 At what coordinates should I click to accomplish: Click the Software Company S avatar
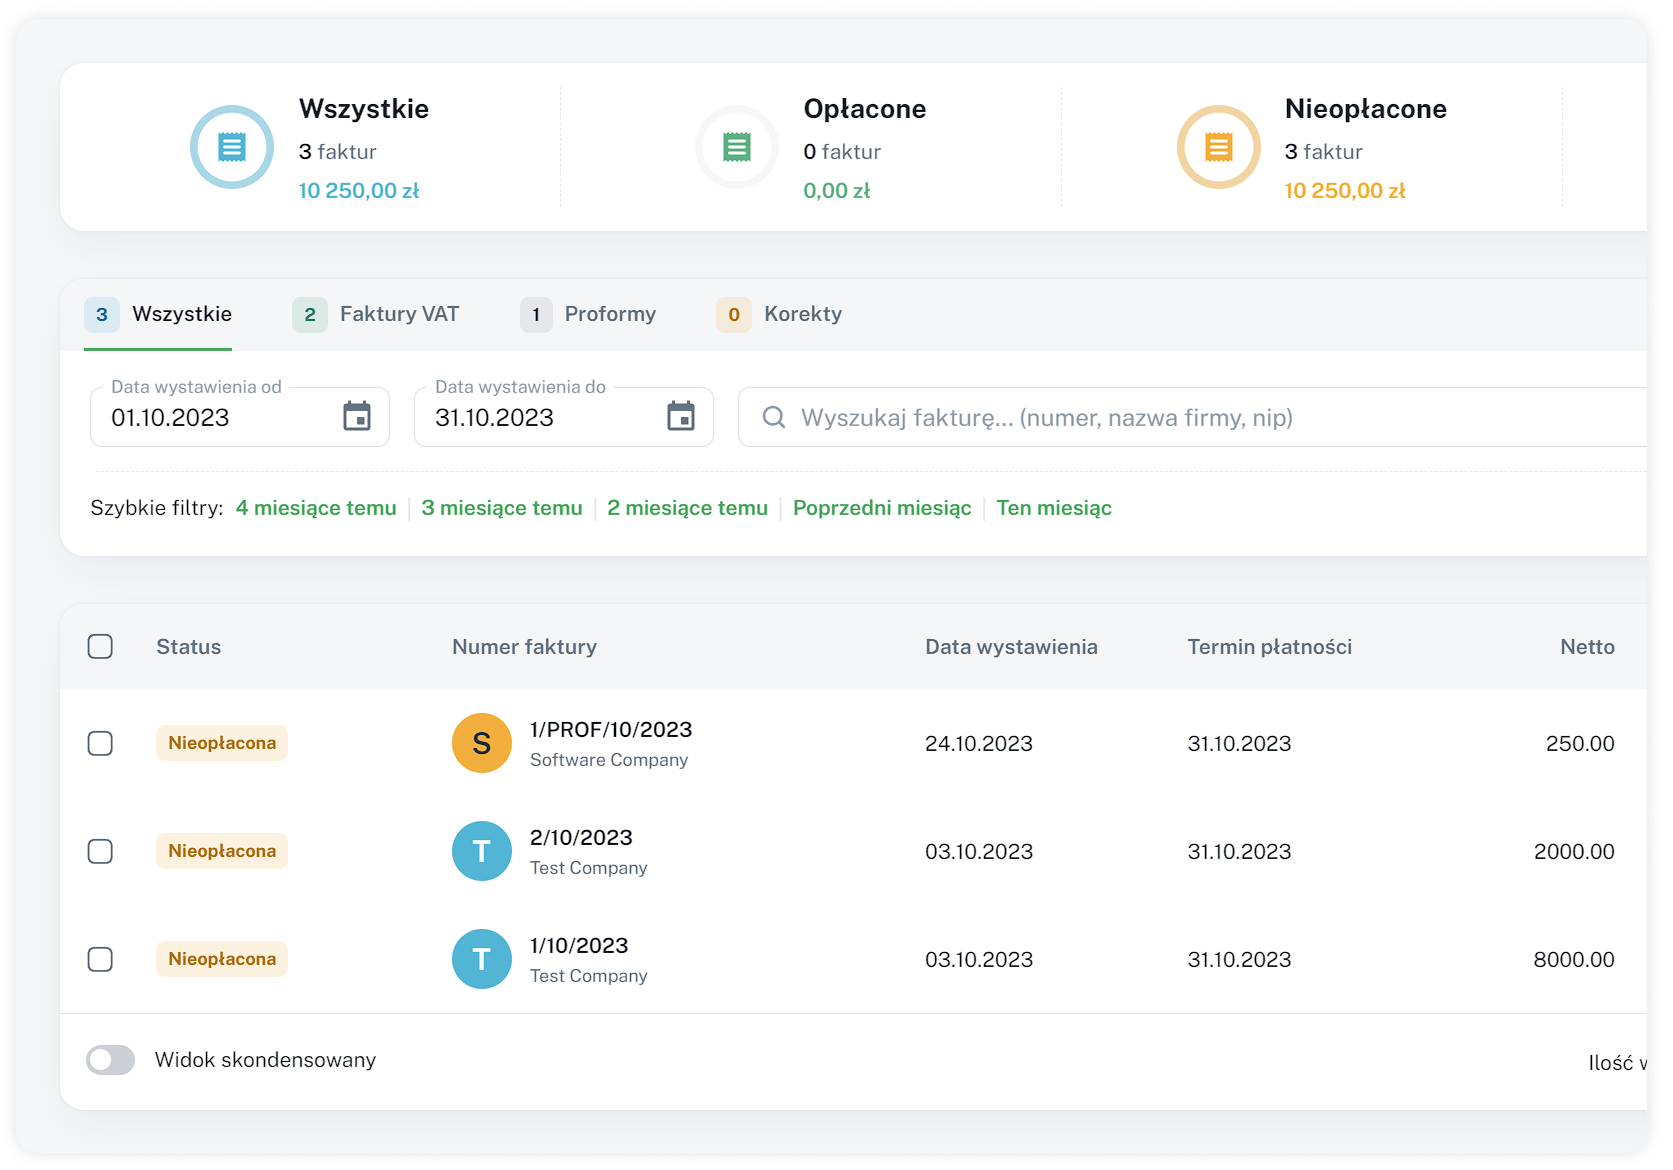click(x=482, y=743)
